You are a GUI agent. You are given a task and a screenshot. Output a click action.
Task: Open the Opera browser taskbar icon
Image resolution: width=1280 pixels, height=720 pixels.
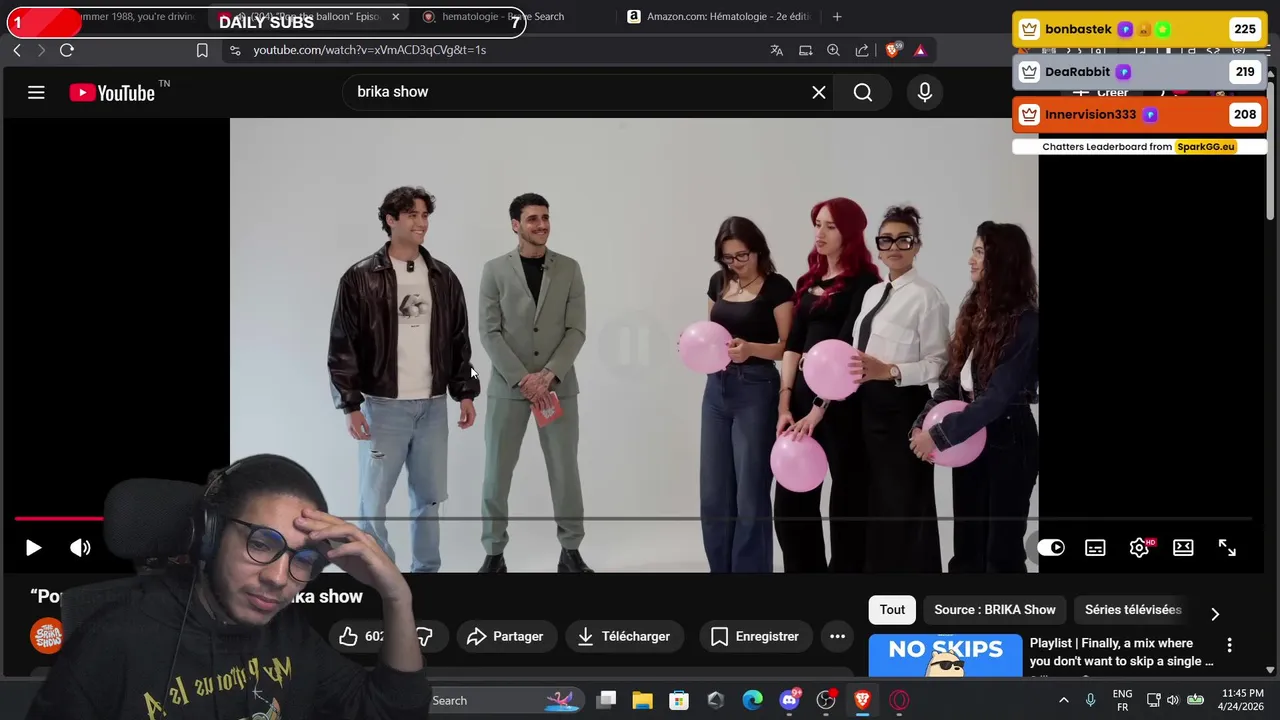pyautogui.click(x=899, y=700)
